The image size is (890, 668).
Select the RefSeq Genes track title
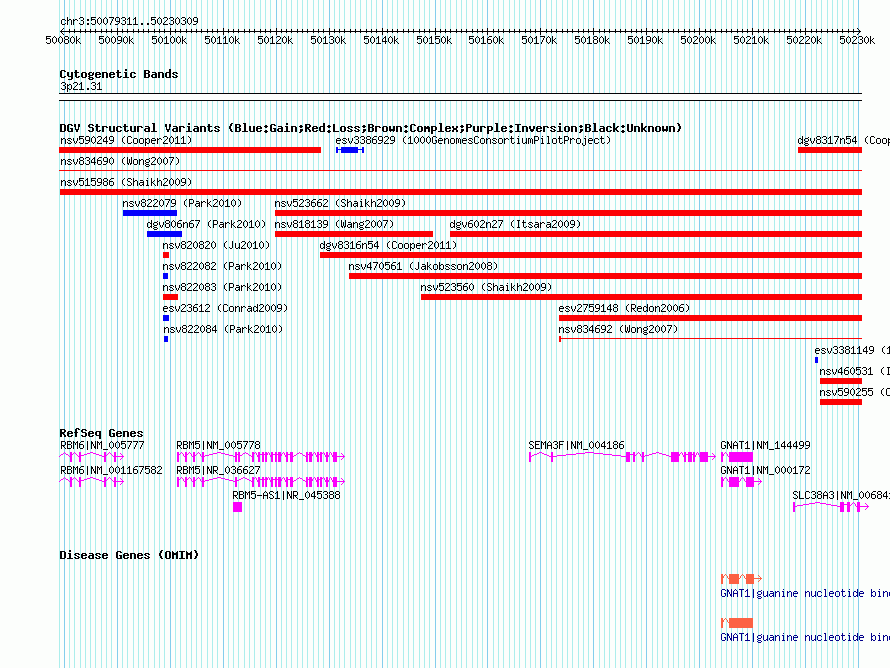click(102, 433)
